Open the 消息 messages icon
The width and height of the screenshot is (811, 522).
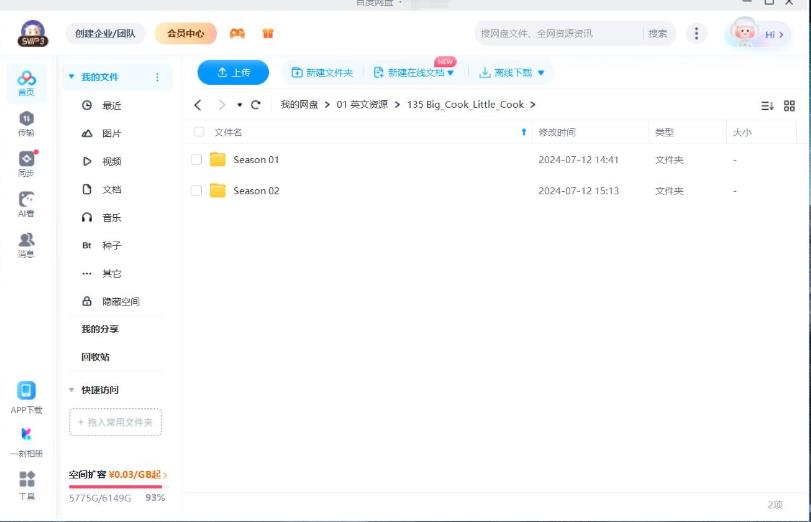(26, 245)
